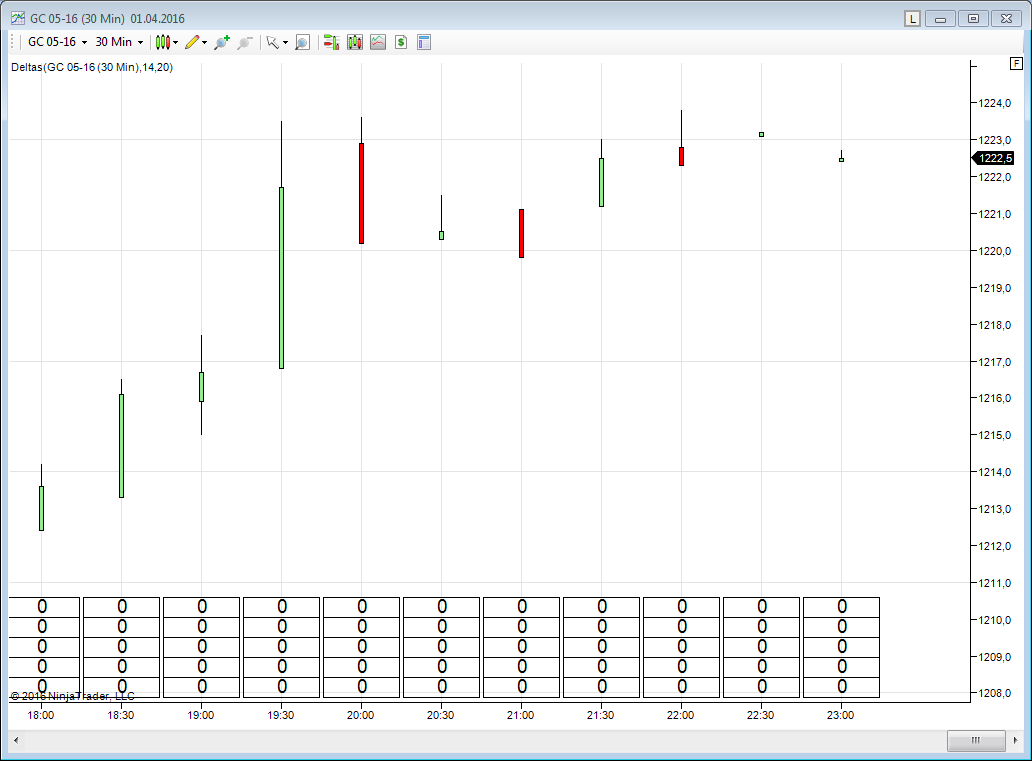Click the F button at chart corner

pyautogui.click(x=1016, y=63)
